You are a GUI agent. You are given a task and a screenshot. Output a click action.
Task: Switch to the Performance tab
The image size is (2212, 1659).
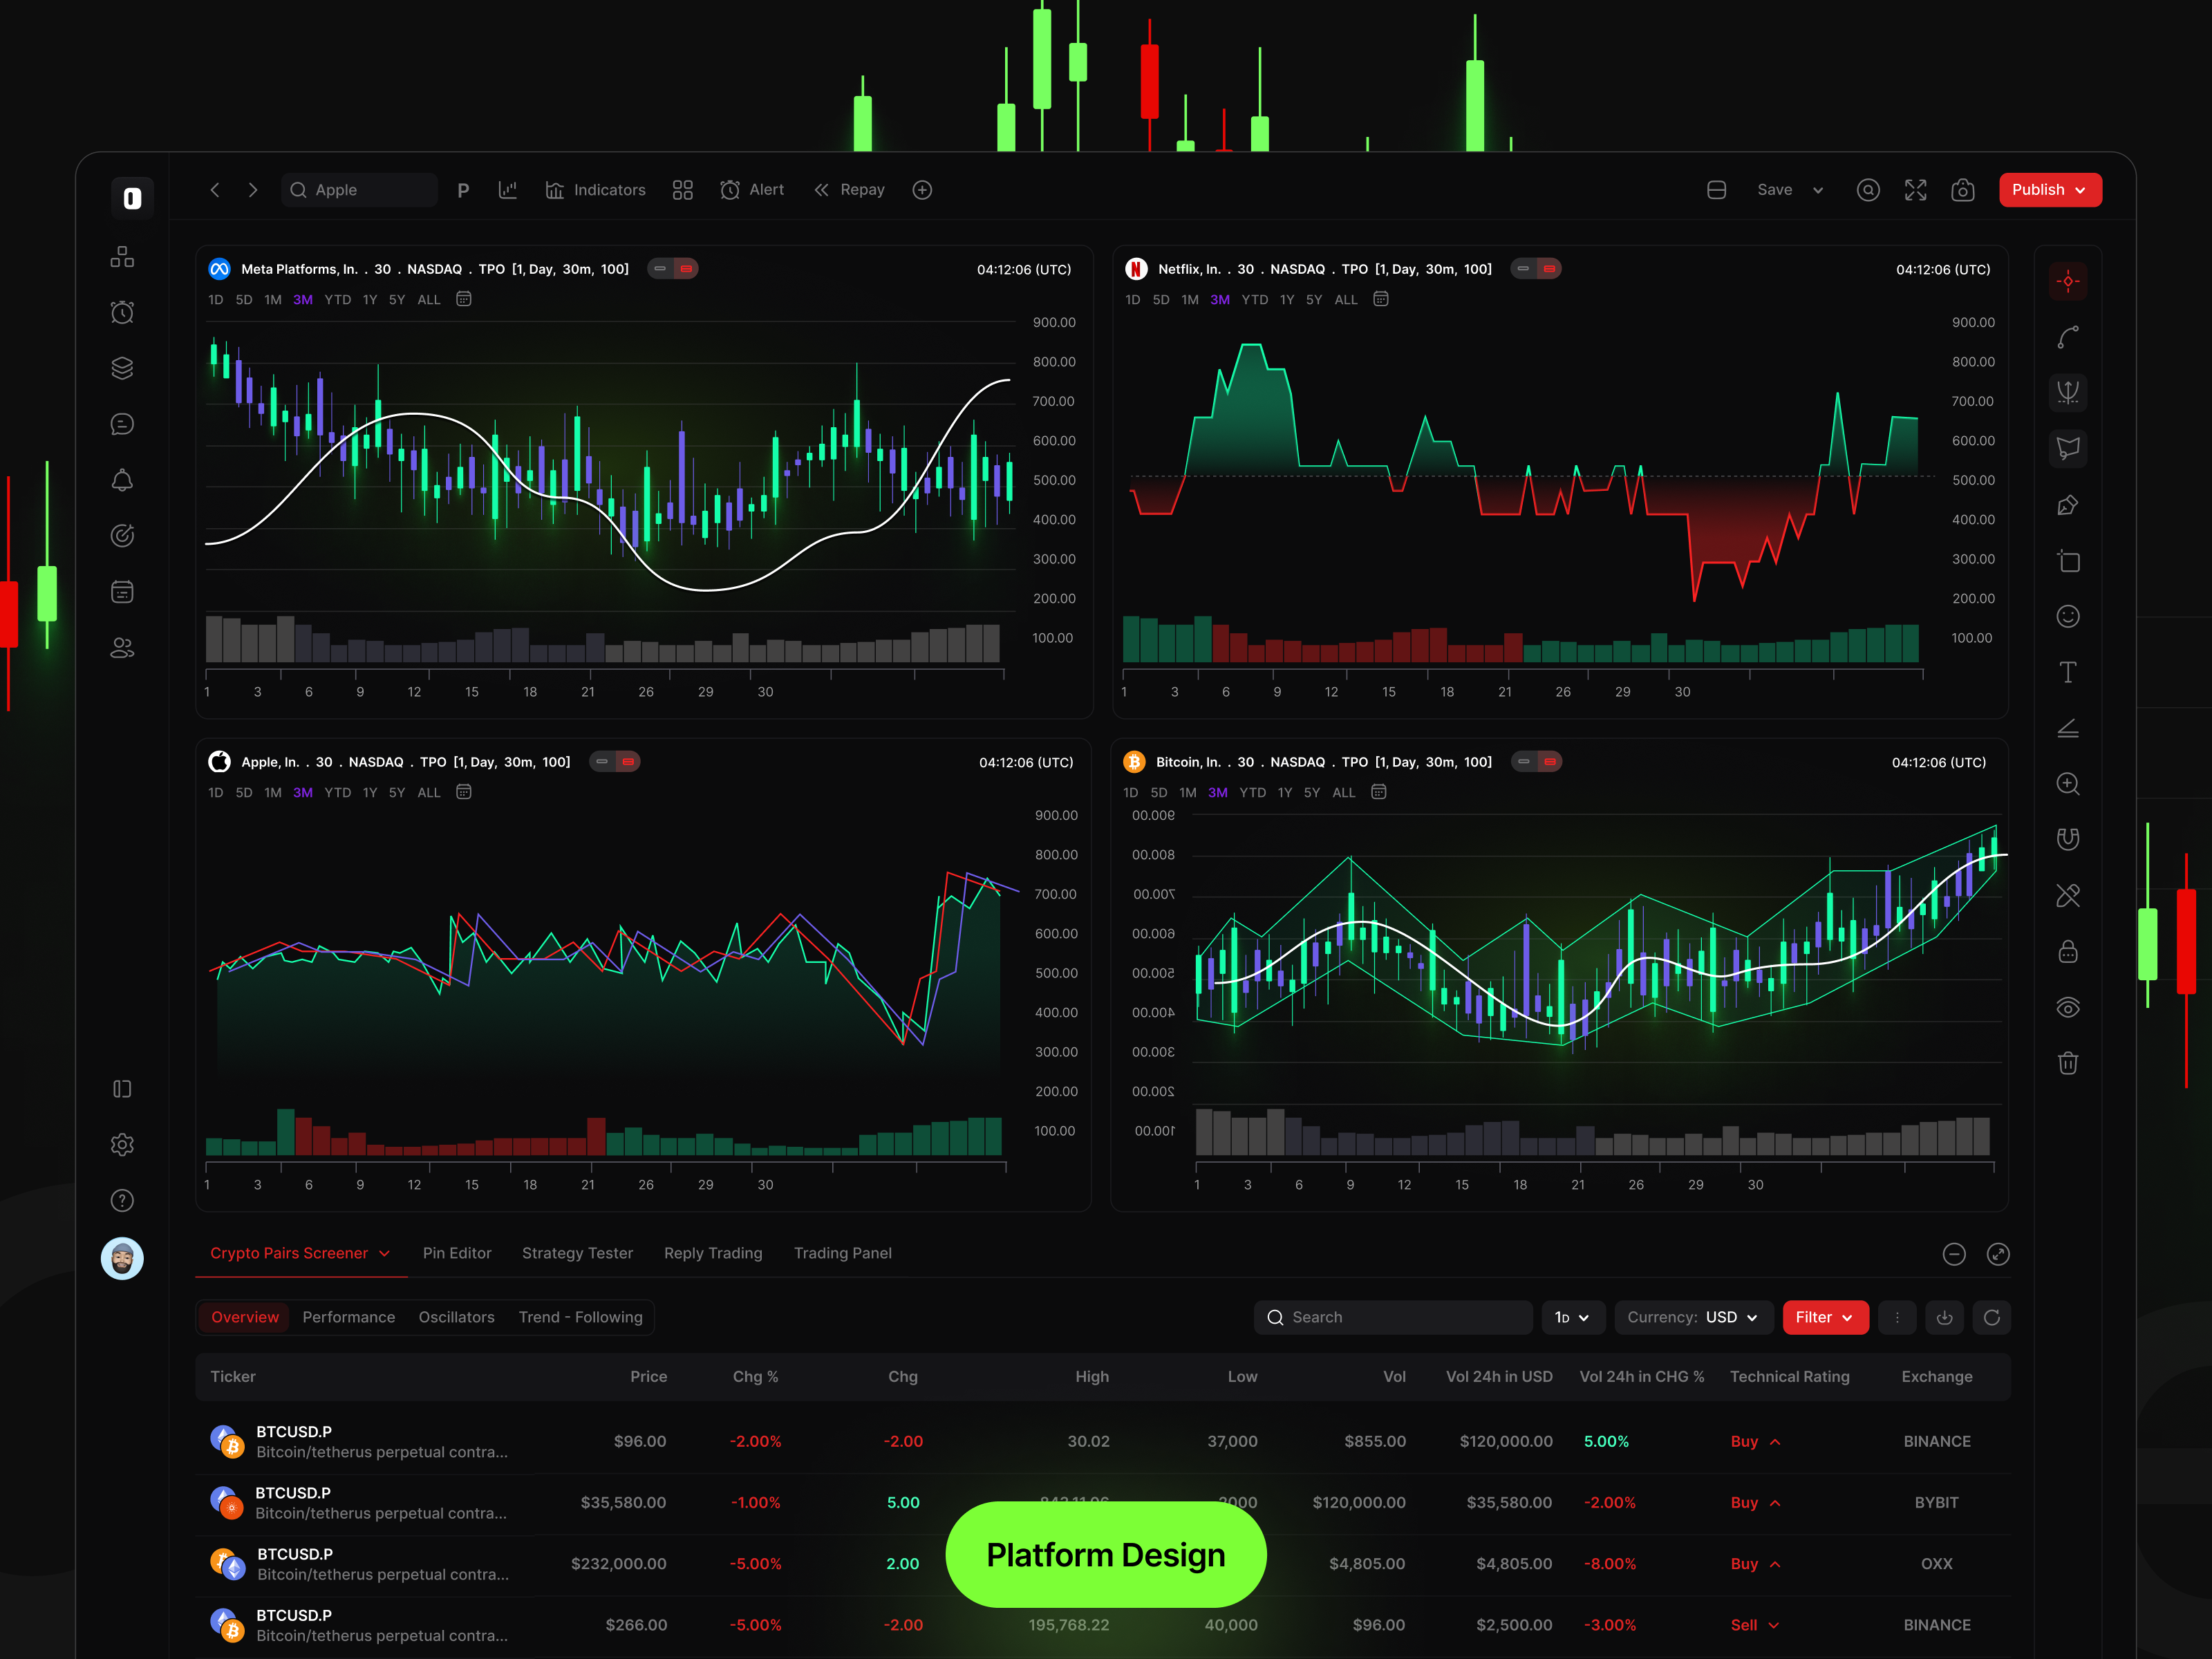(348, 1317)
